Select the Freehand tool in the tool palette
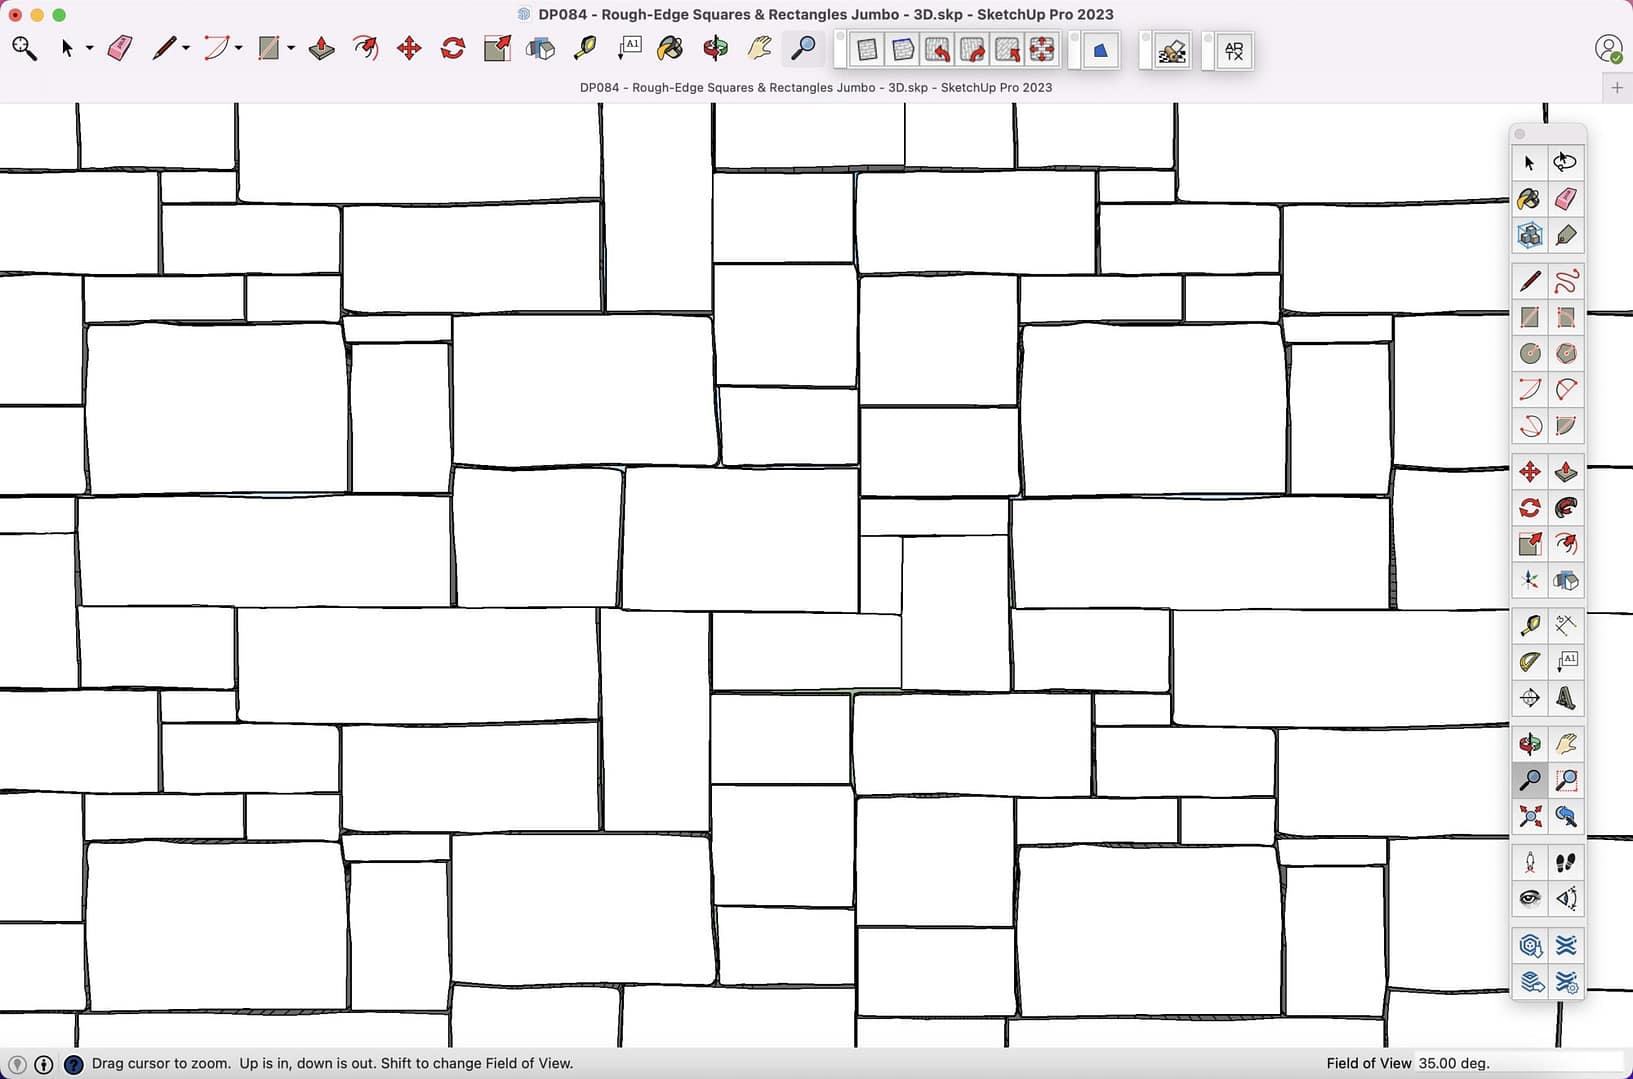1633x1079 pixels. tap(1565, 281)
